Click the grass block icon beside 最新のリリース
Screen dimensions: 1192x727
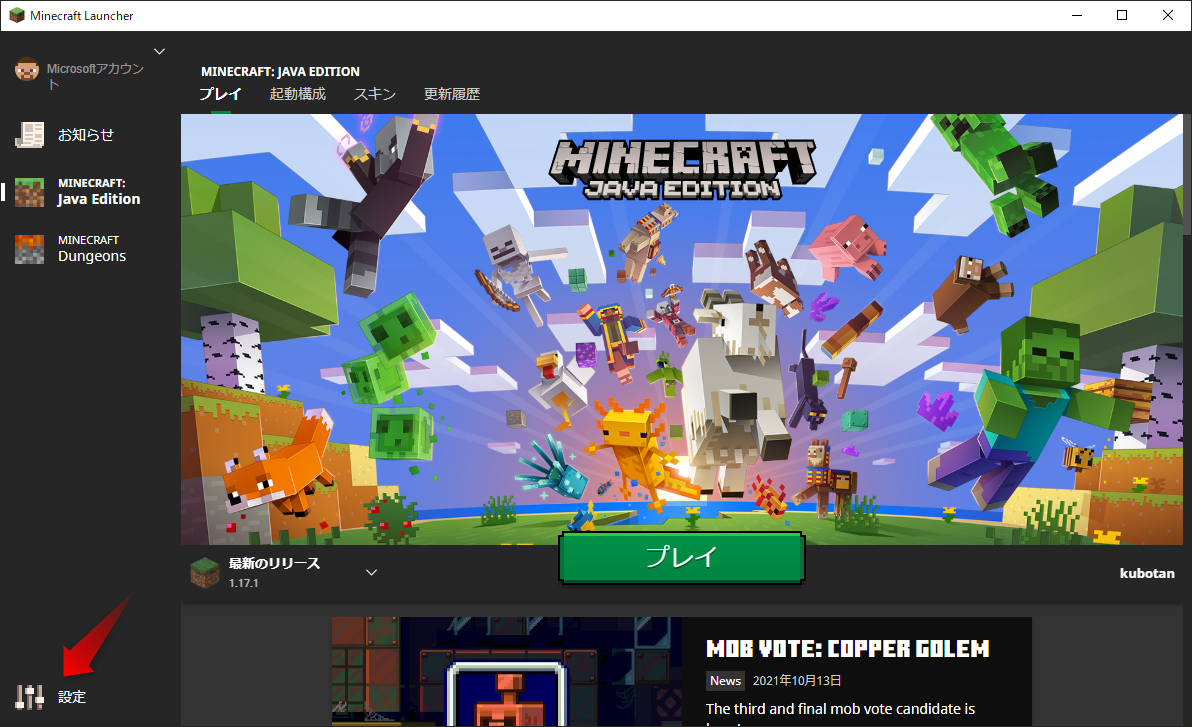point(205,572)
